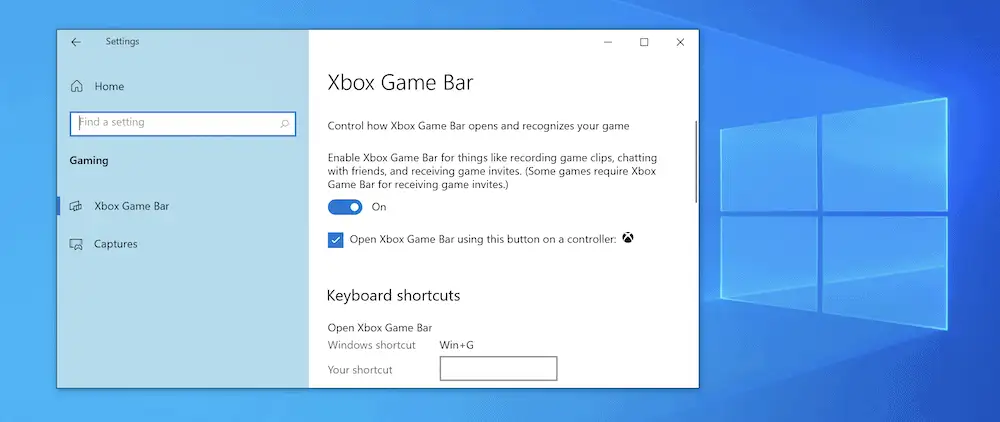Uncheck open Game Bar with controller button

click(x=335, y=240)
